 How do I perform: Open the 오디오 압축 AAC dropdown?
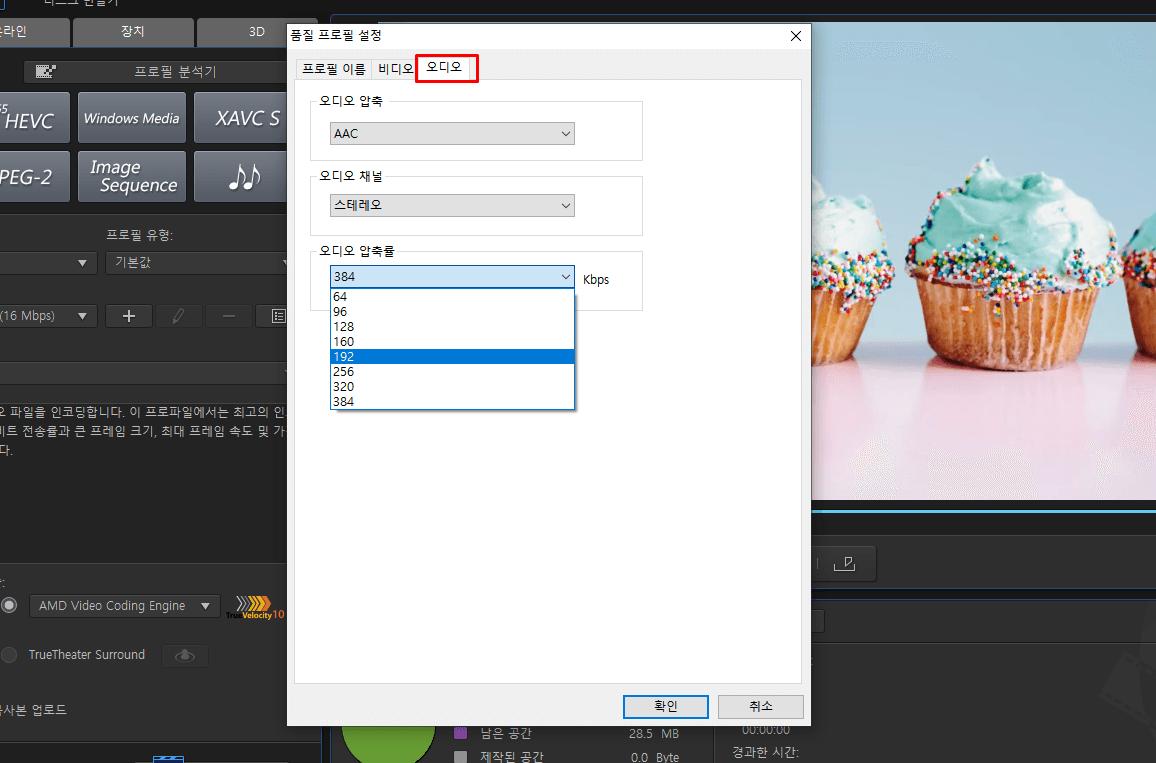[x=452, y=133]
